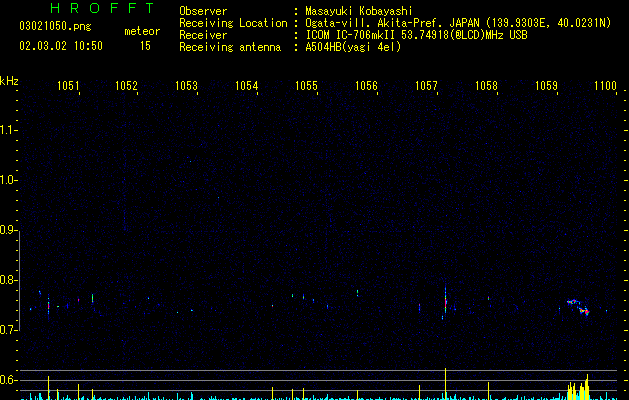This screenshot has width=629, height=400.
Task: Click the Ogata-vill. Akita-Pref. JAPAN location text
Action: click(x=458, y=23)
